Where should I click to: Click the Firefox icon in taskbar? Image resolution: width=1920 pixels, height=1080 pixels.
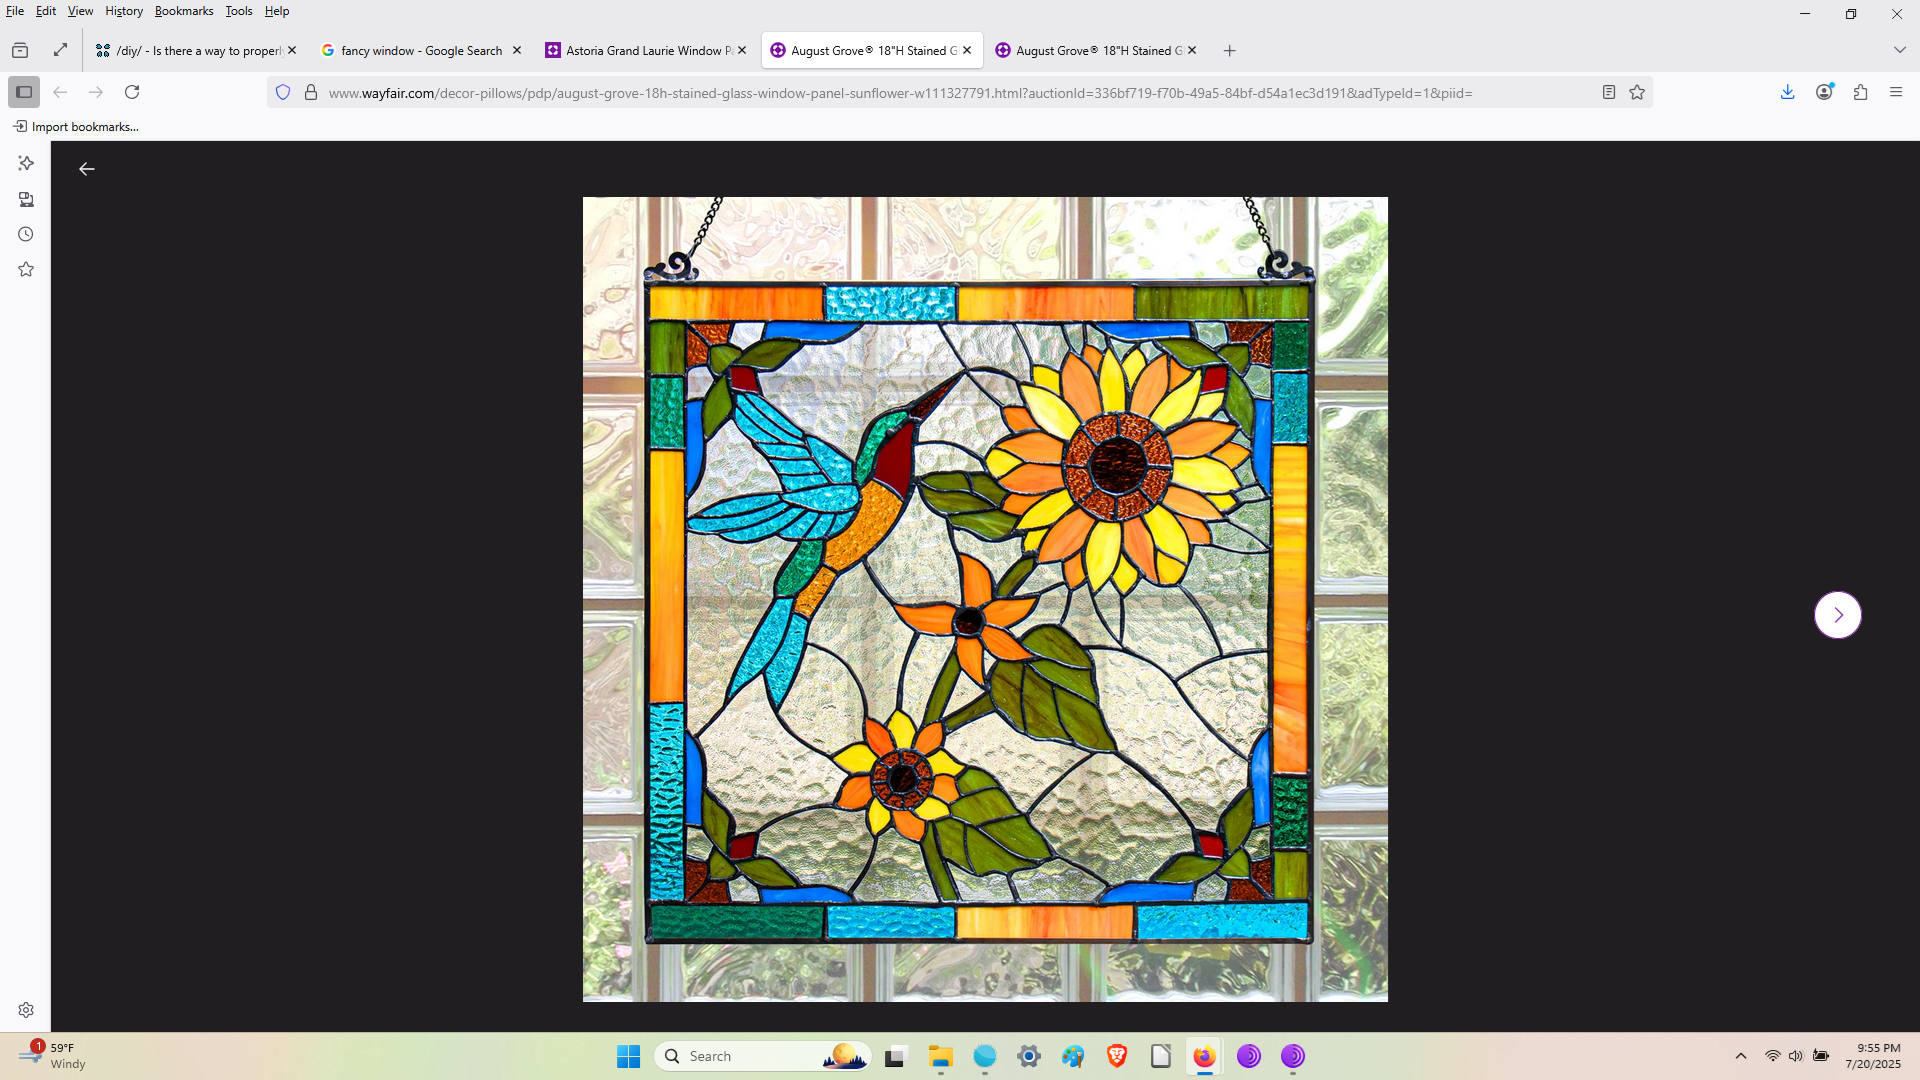(1205, 1056)
